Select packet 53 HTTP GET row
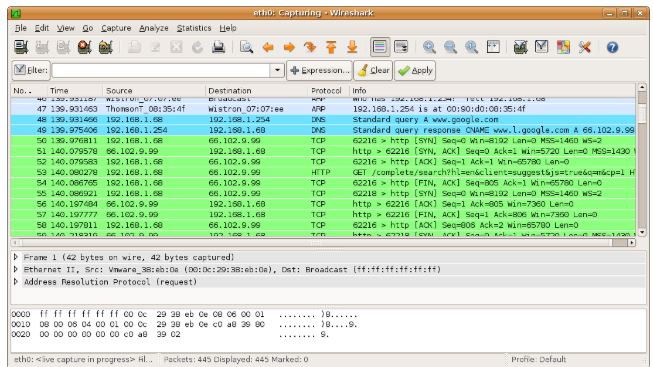This screenshot has height=367, width=653. 323,172
